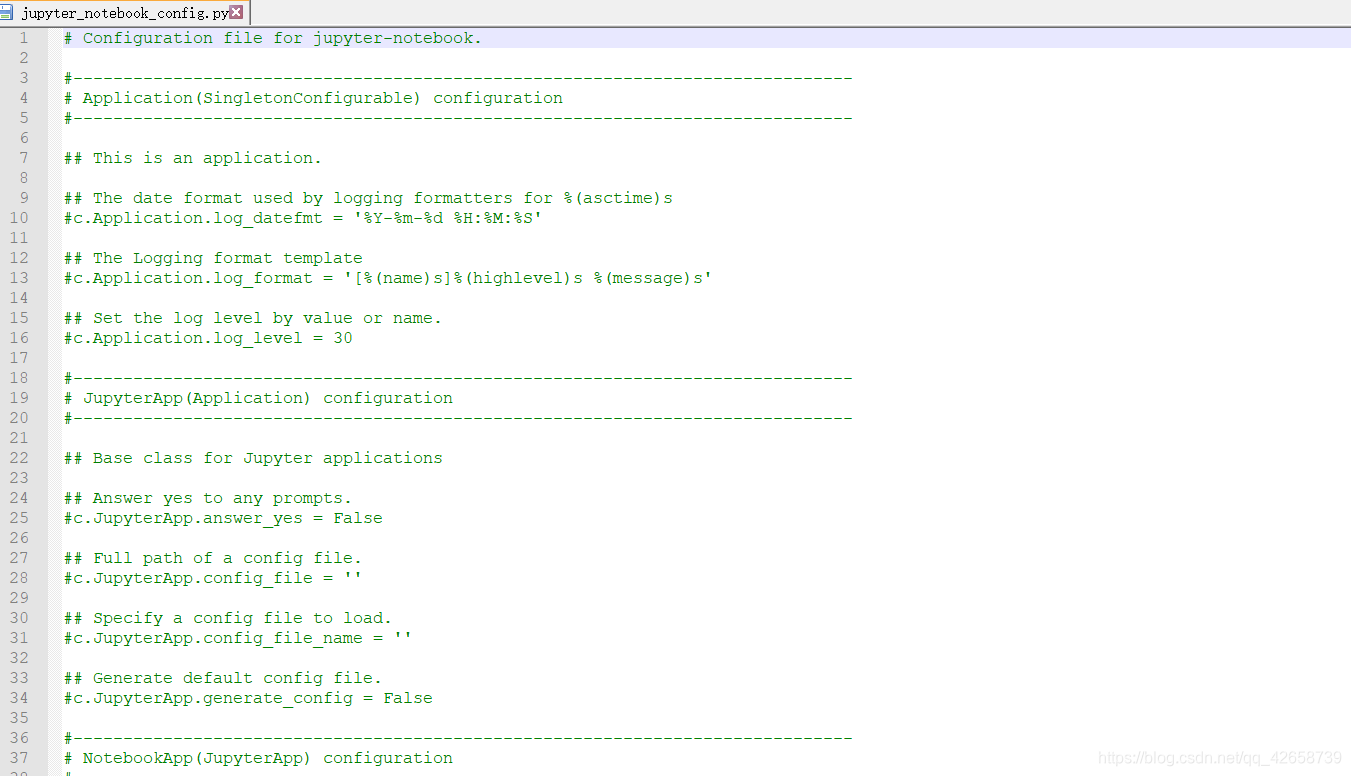
Task: Place cursor on "#c.JupyterApp.config_file = ''" line
Action: pos(213,578)
